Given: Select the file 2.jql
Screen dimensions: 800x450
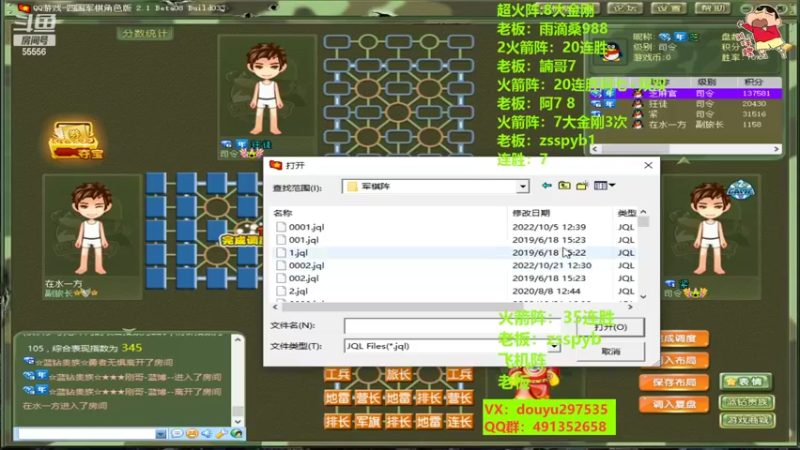Looking at the screenshot, I should [x=298, y=291].
